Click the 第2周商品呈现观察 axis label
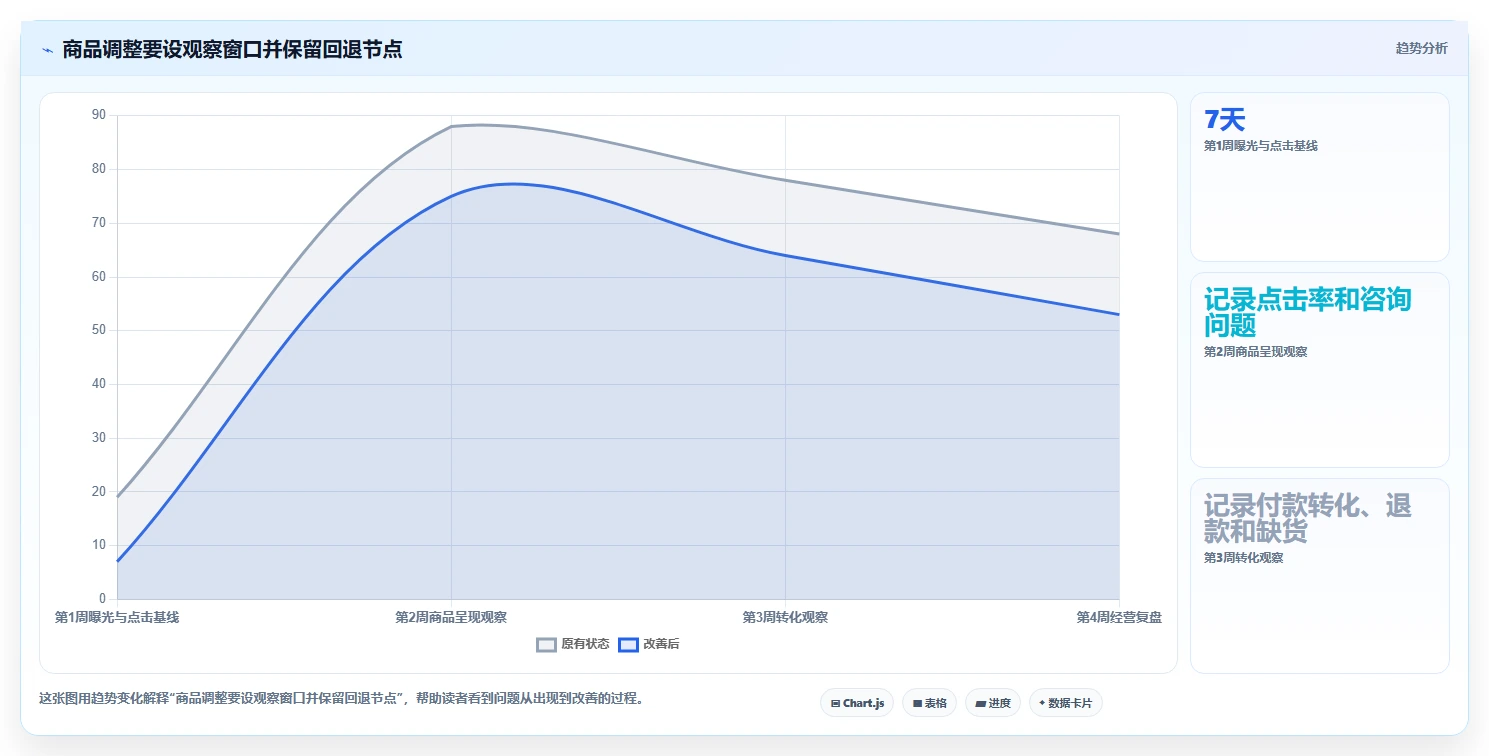 [451, 617]
